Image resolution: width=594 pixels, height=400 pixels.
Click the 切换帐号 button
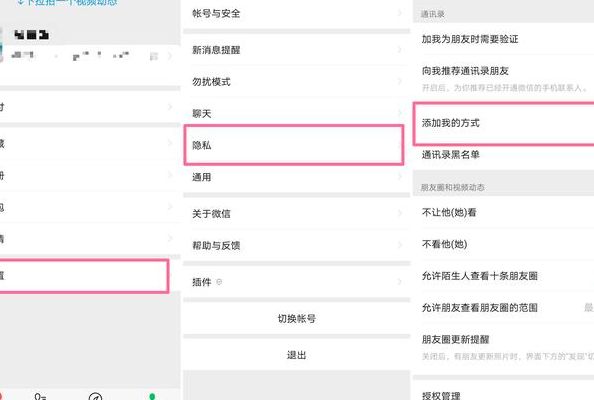tap(297, 319)
